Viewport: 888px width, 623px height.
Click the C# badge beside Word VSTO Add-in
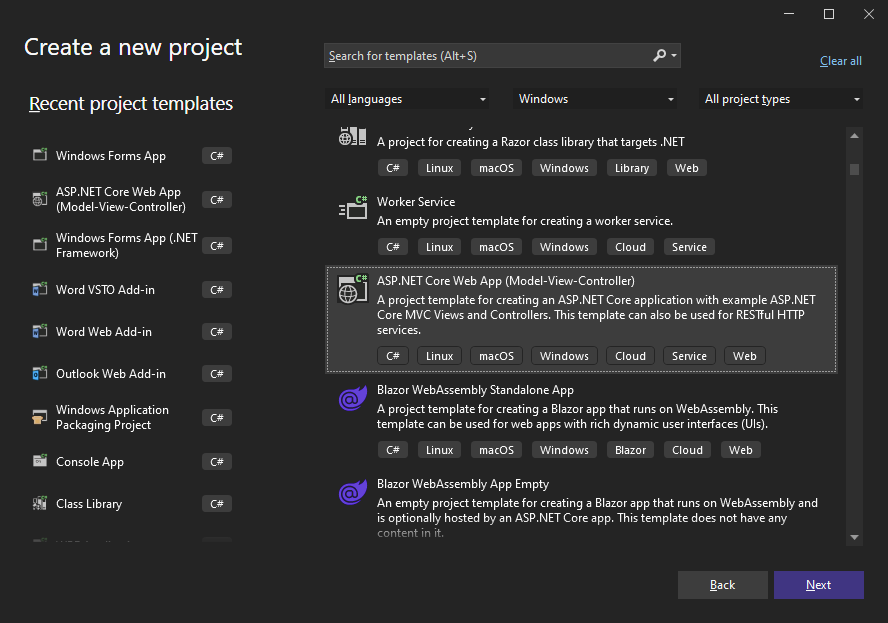pos(217,289)
